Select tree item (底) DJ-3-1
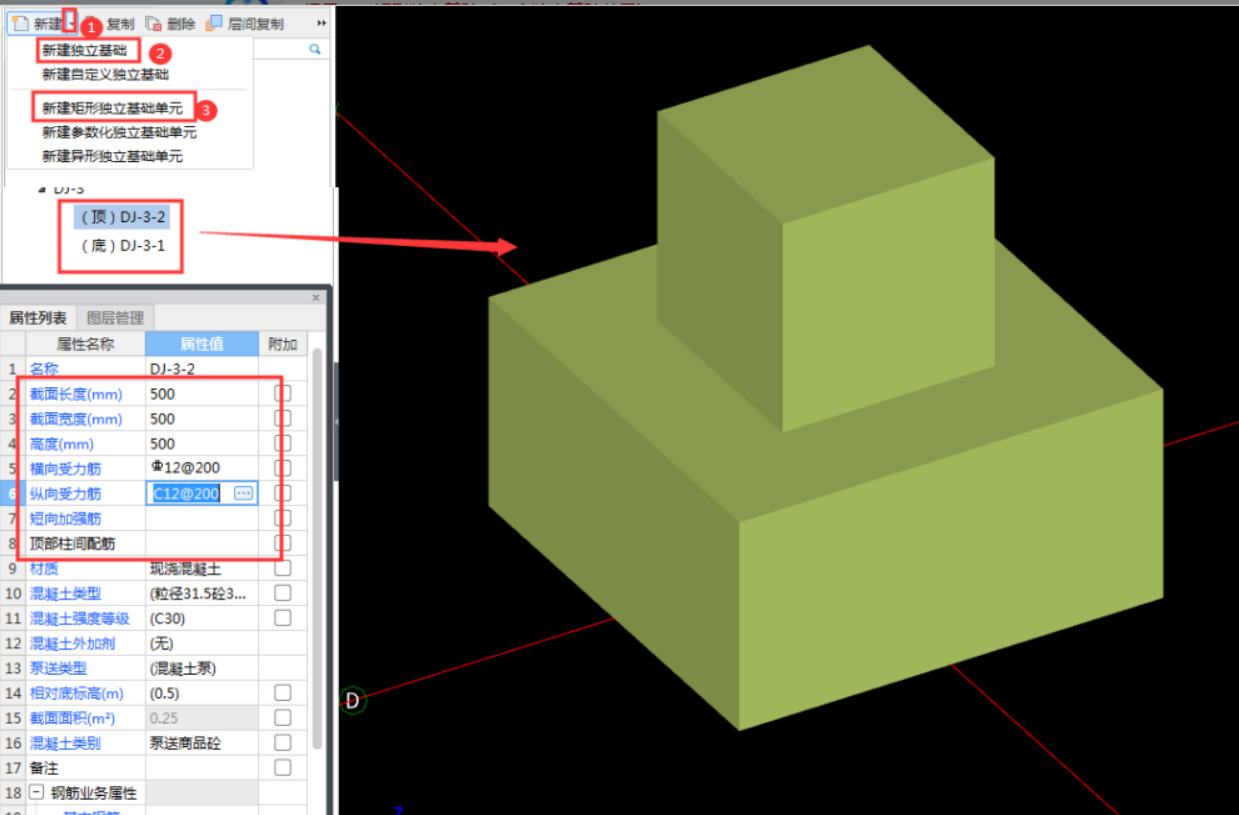The width and height of the screenshot is (1239, 815). pyautogui.click(x=123, y=245)
